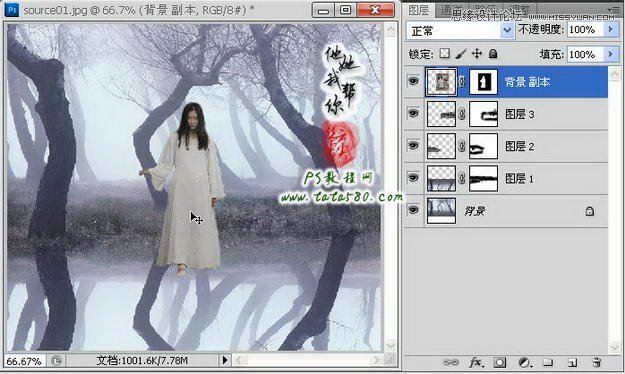The image size is (625, 374).
Task: Open the 填充 fill slider arrow
Action: point(611,54)
